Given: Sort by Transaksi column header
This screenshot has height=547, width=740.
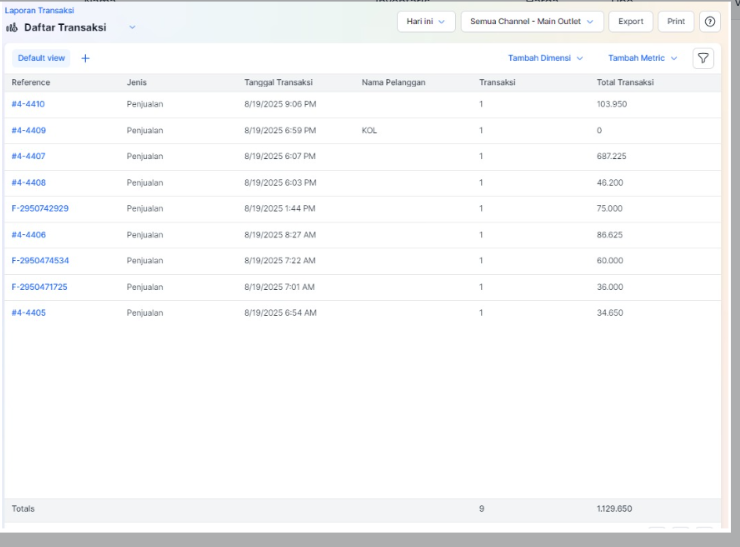Looking at the screenshot, I should point(497,83).
